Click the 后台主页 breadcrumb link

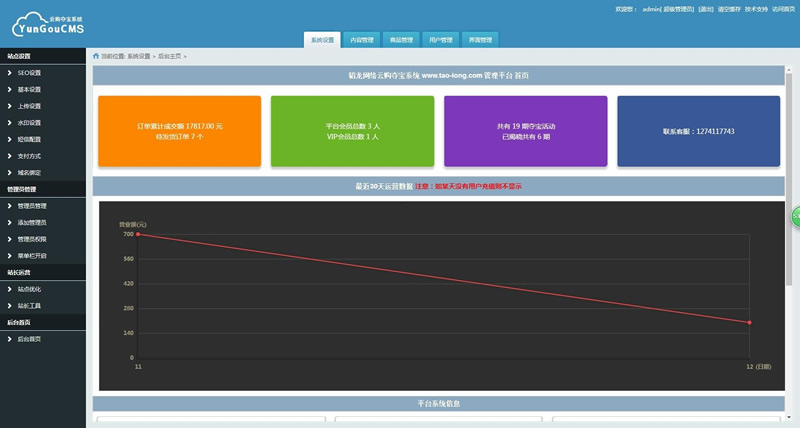169,56
